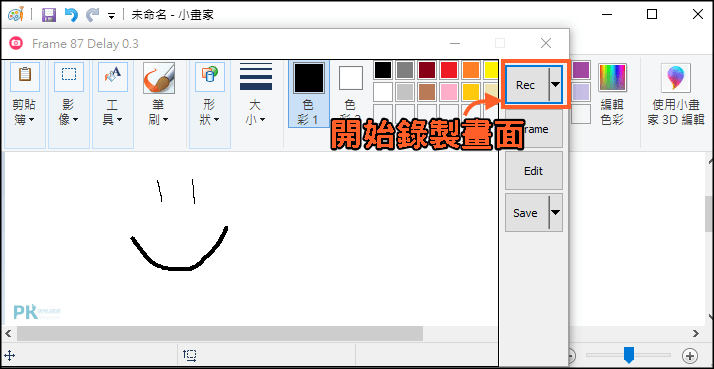Click the horizontal scrollbar under the canvas
The image size is (714, 369).
(220, 333)
